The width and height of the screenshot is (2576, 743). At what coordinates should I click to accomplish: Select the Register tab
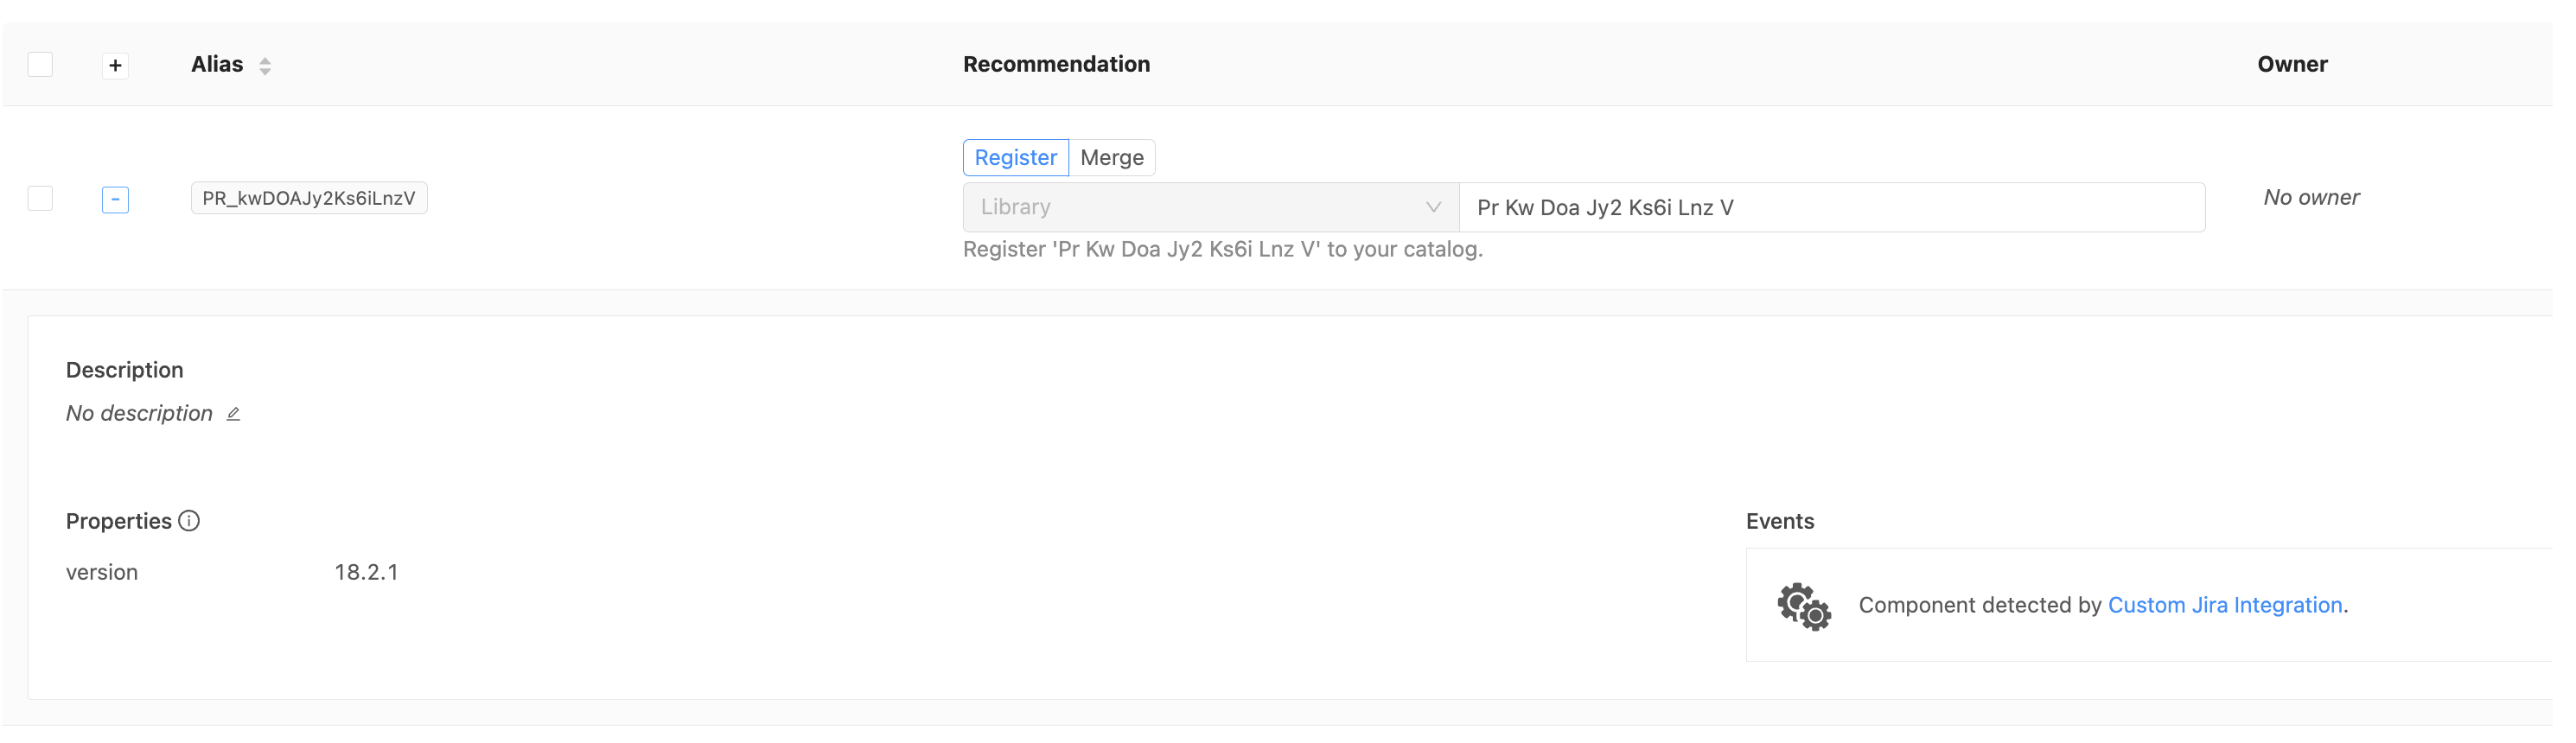pyautogui.click(x=1015, y=158)
